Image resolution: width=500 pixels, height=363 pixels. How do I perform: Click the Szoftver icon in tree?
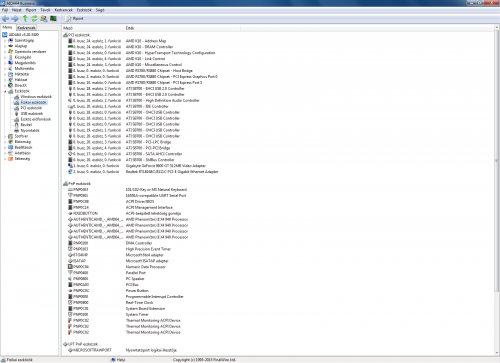(10, 136)
